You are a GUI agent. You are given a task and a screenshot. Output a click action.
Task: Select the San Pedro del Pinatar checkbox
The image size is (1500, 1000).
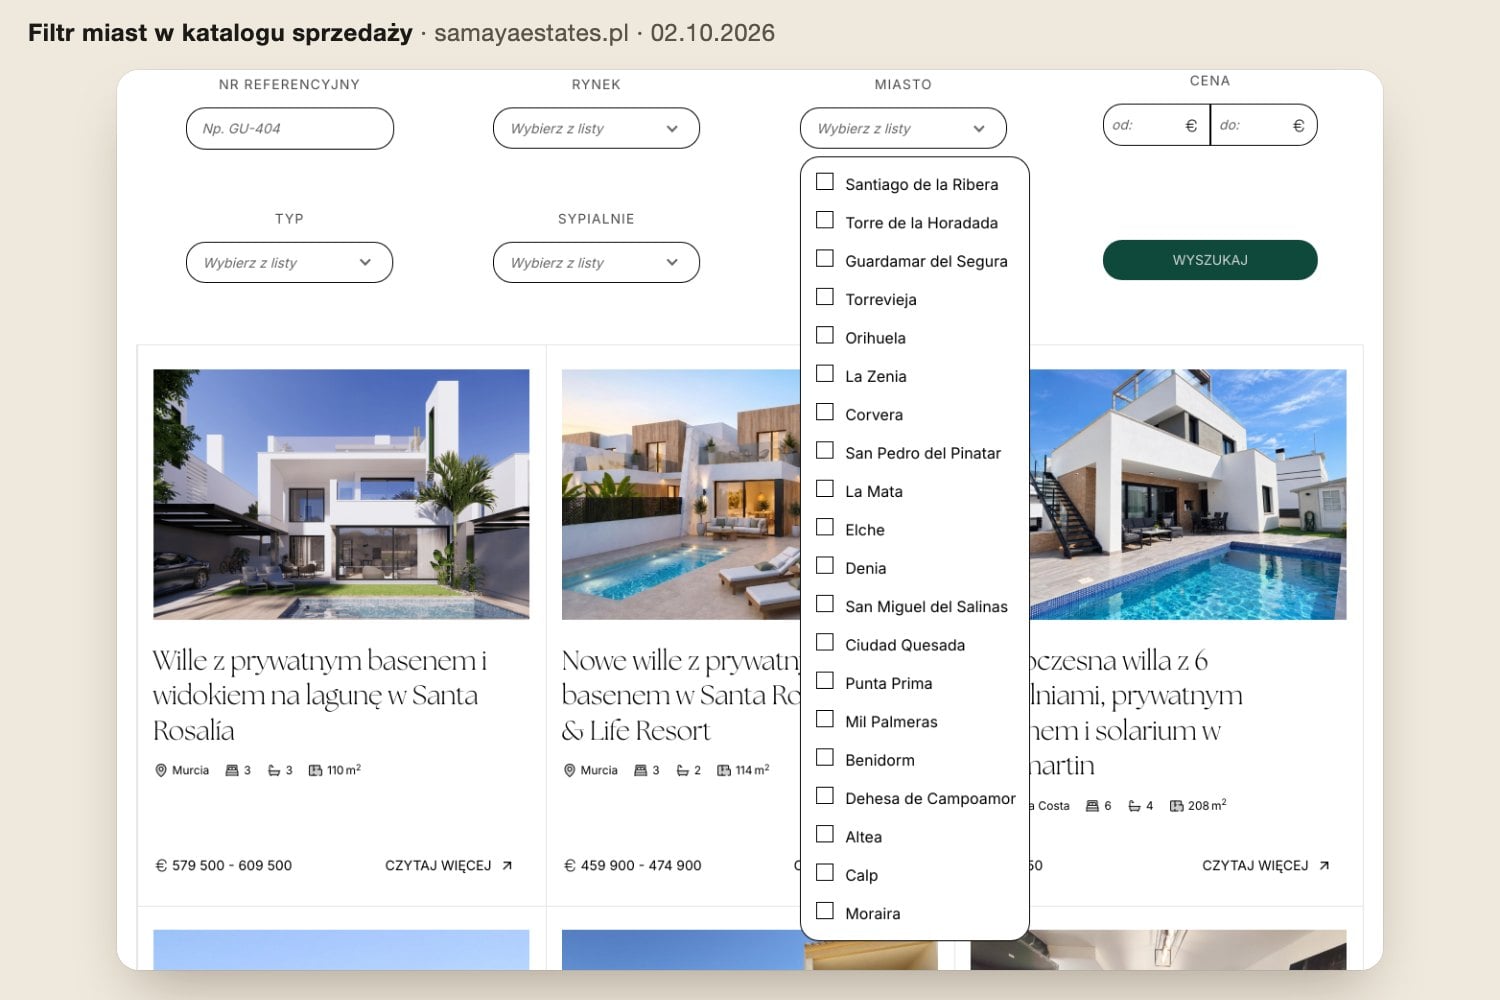coord(825,451)
